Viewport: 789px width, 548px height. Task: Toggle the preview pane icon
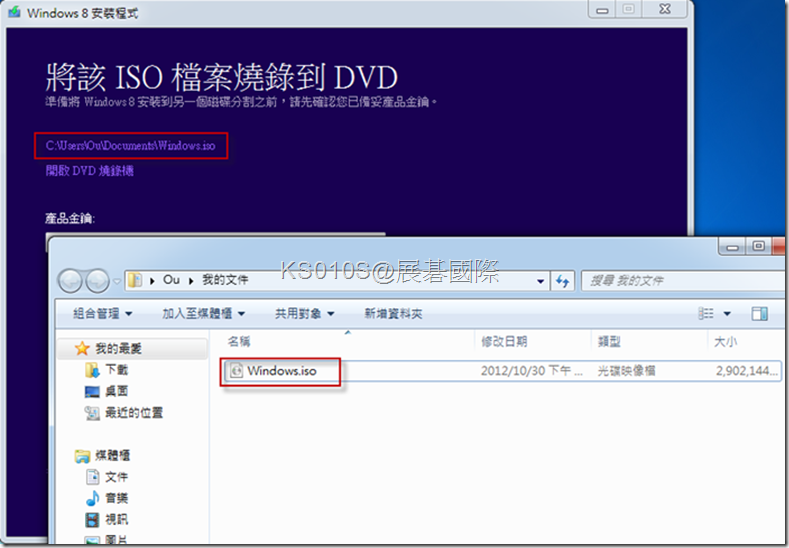[759, 314]
